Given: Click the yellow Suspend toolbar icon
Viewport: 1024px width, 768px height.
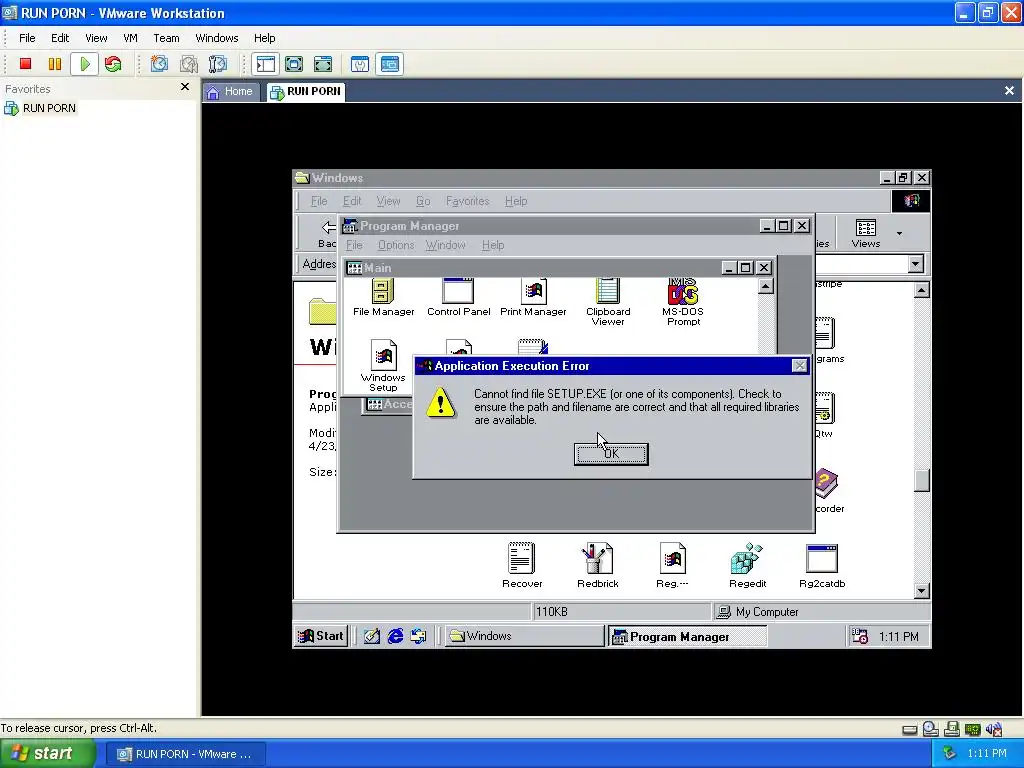Looking at the screenshot, I should click(55, 64).
